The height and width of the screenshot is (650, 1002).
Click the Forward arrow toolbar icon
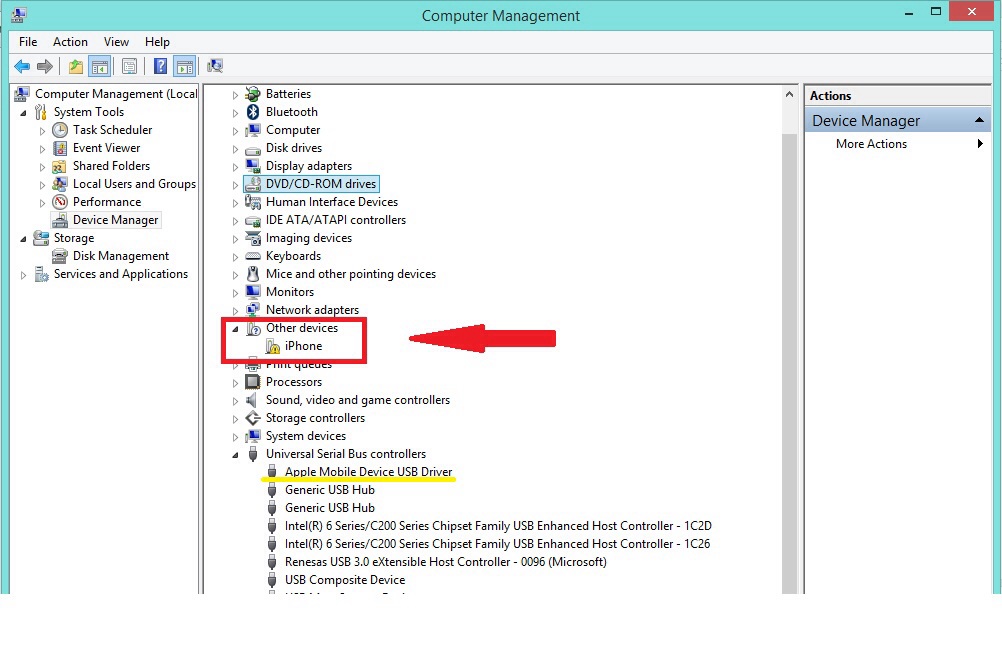click(45, 66)
